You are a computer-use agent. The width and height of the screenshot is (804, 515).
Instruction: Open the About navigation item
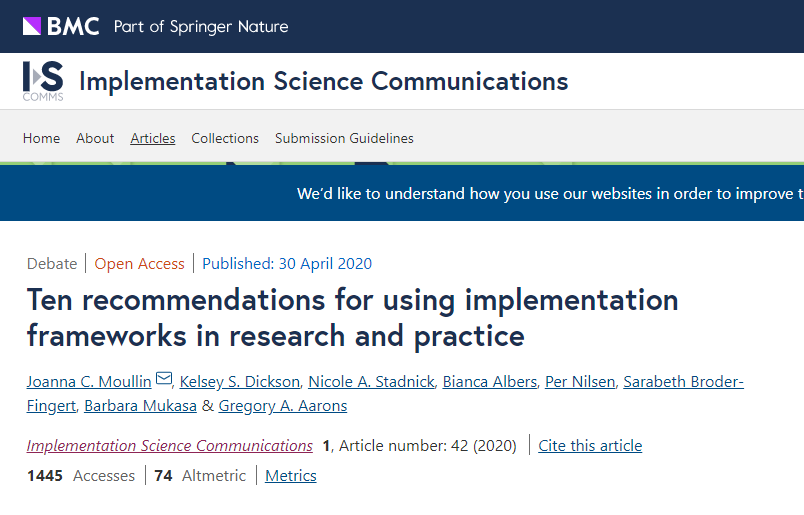coord(95,138)
